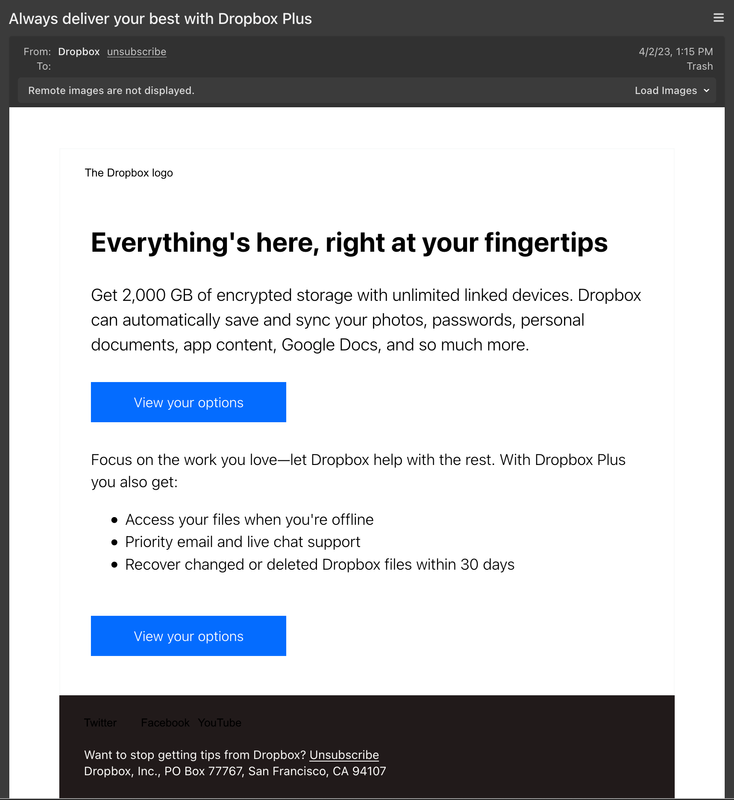Click the footer Unsubscribe link
This screenshot has height=800, width=734.
tap(344, 755)
